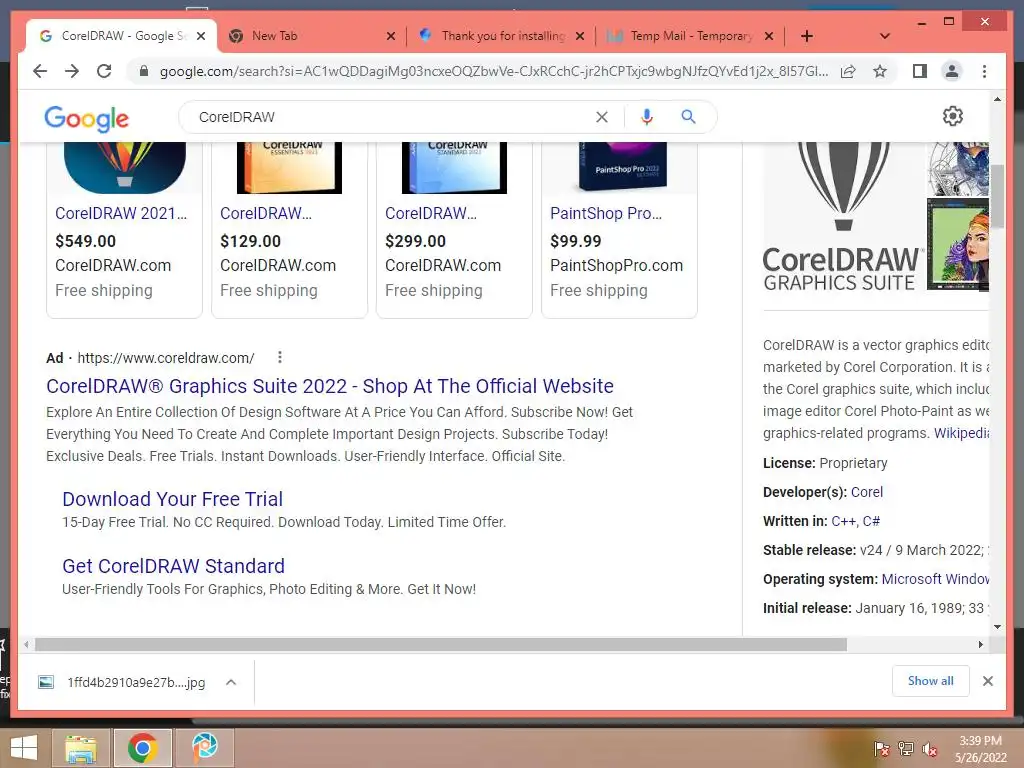View CorelDRAW balloon app icon image
Viewport: 1024px width, 768px height.
click(x=125, y=168)
